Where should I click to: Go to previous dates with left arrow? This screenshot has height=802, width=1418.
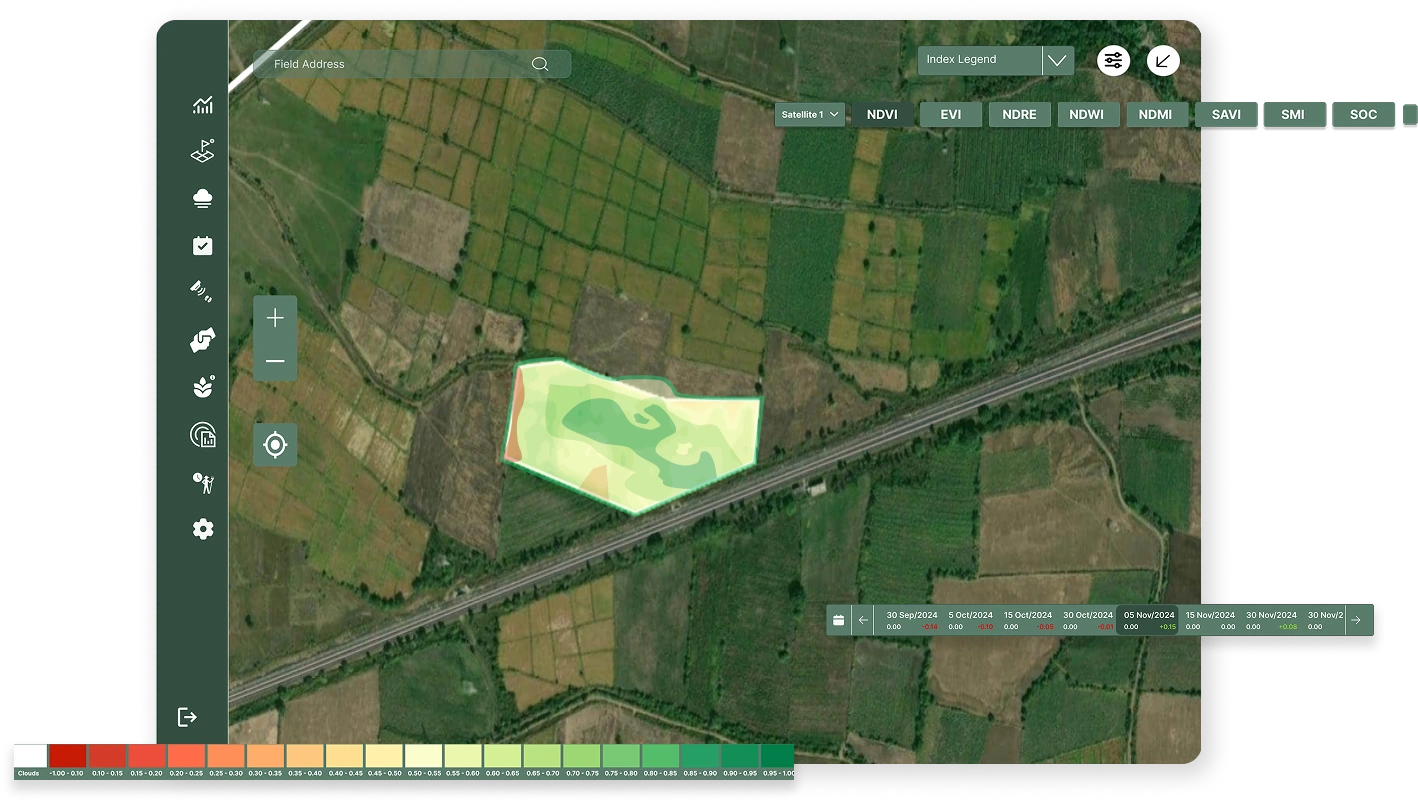click(x=863, y=620)
